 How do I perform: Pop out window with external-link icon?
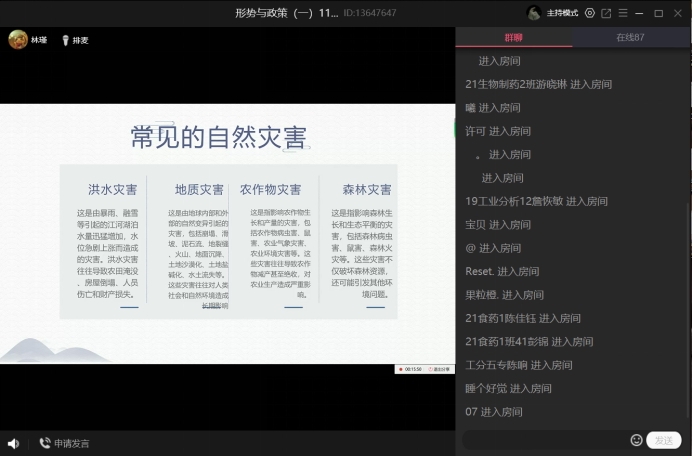pyautogui.click(x=606, y=13)
